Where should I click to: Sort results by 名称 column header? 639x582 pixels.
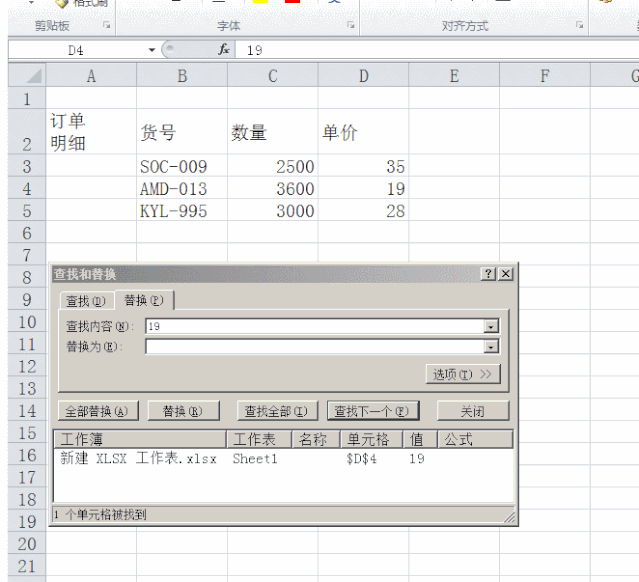[x=316, y=439]
